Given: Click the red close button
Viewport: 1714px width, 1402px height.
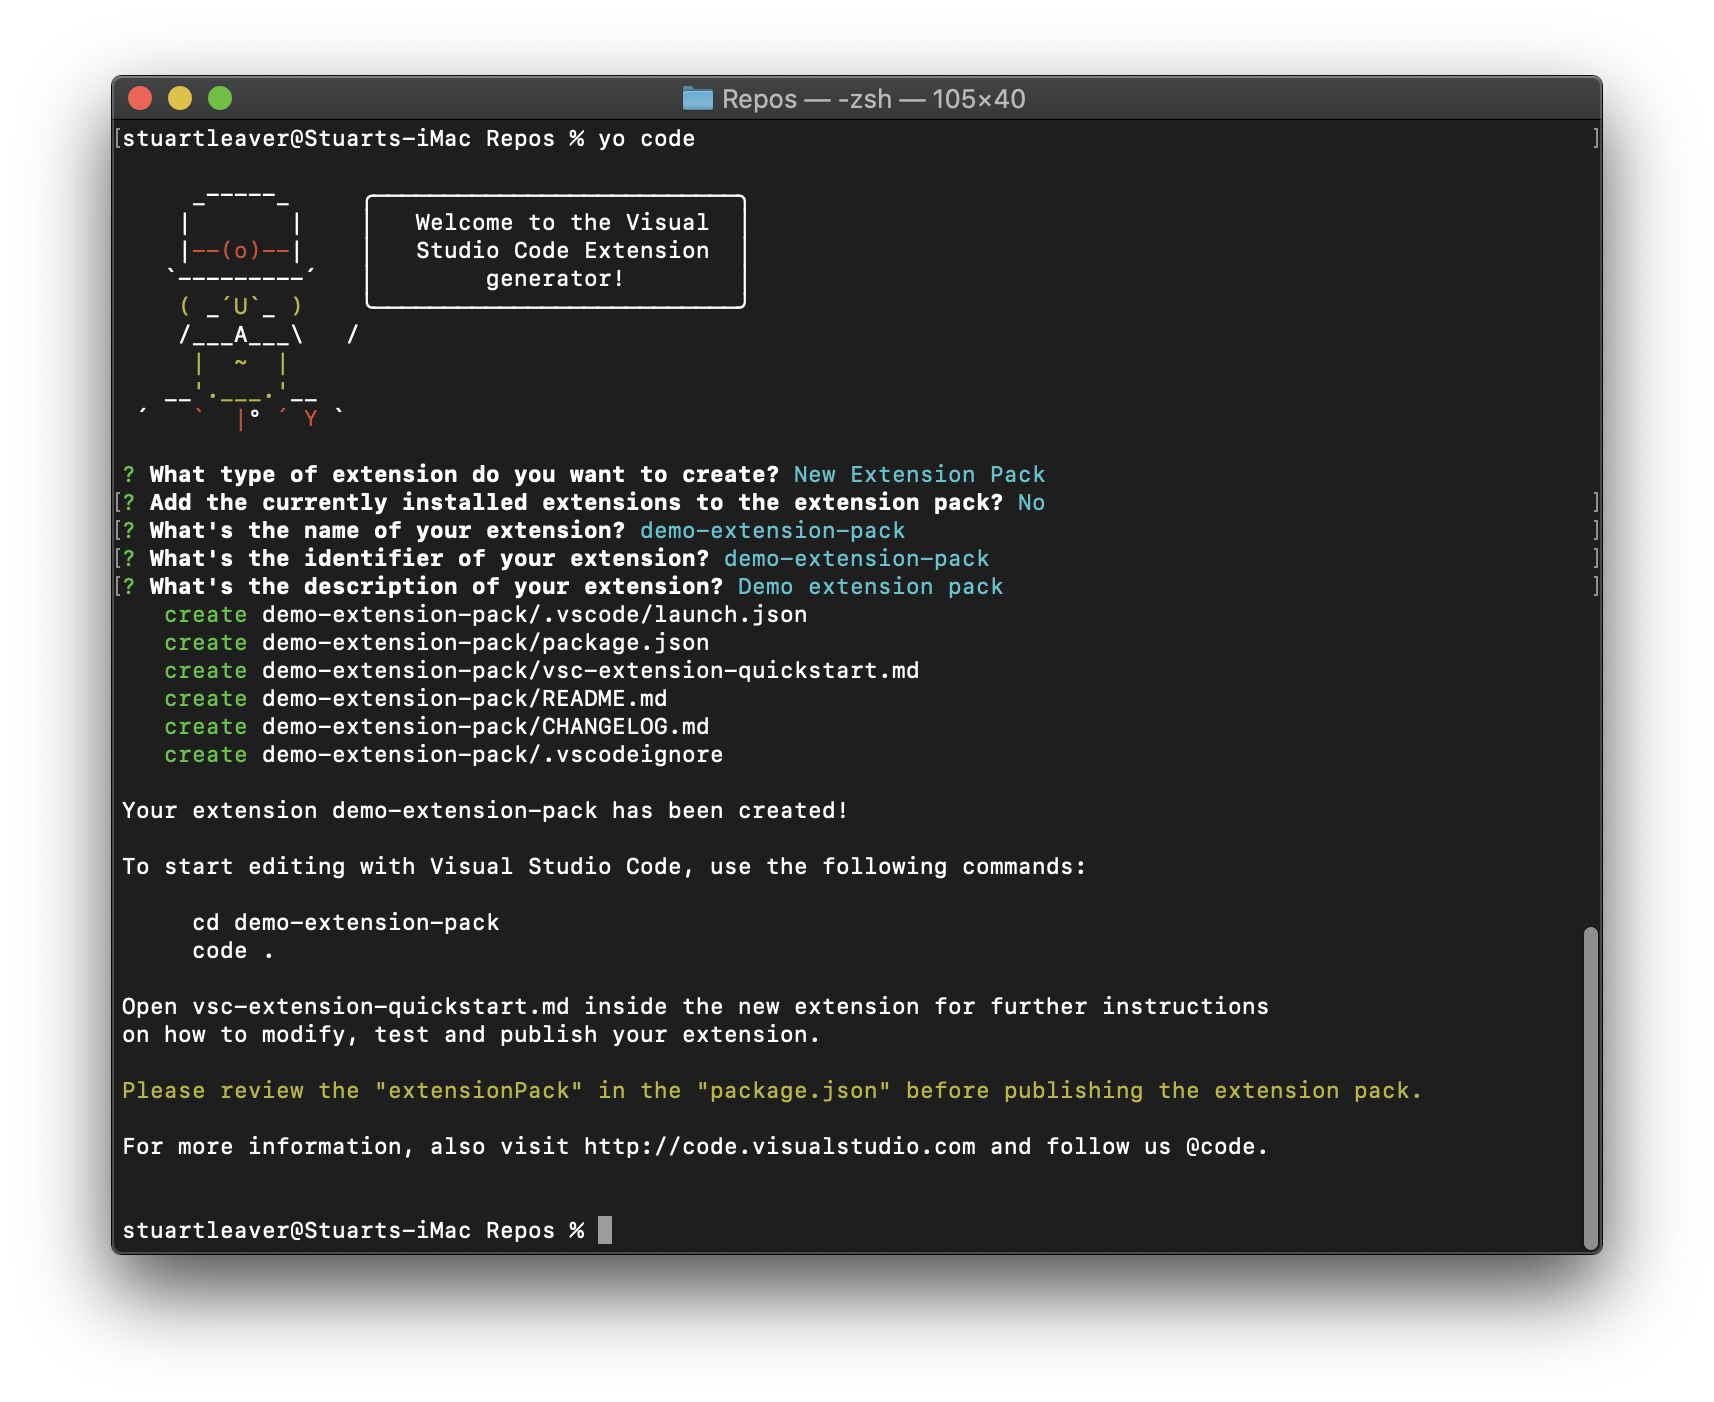Looking at the screenshot, I should pyautogui.click(x=141, y=98).
